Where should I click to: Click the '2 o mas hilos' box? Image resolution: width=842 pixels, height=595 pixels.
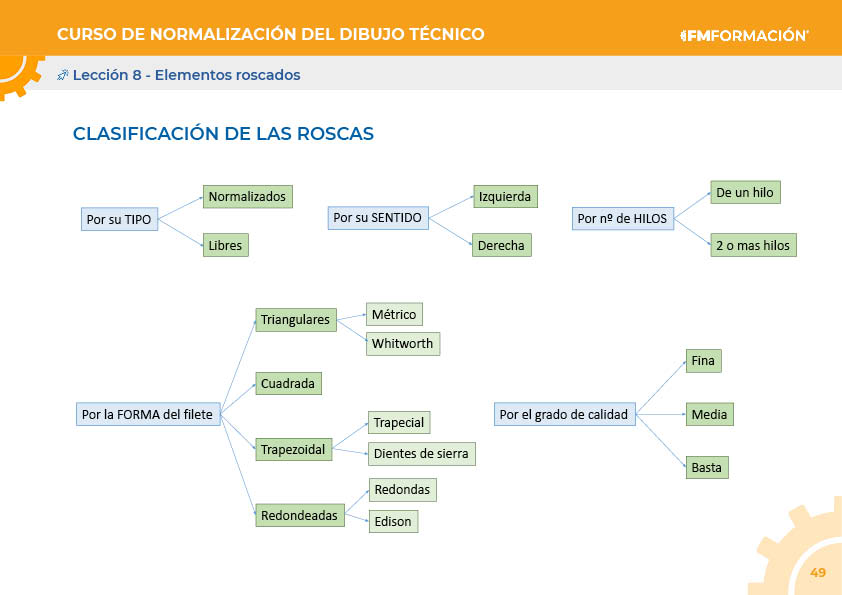753,245
